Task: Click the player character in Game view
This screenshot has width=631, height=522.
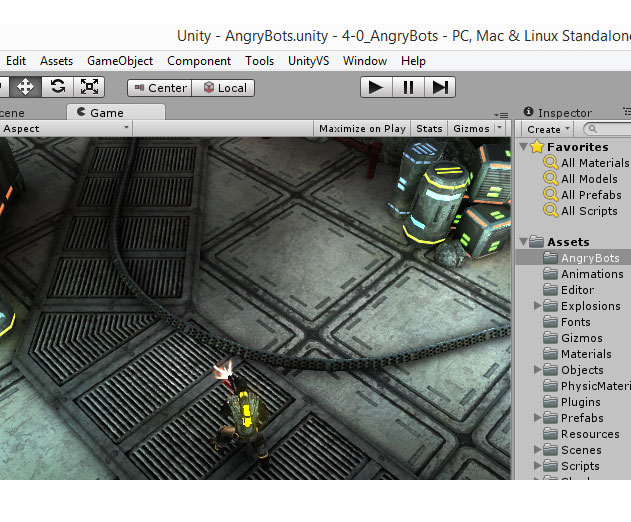Action: coord(241,419)
